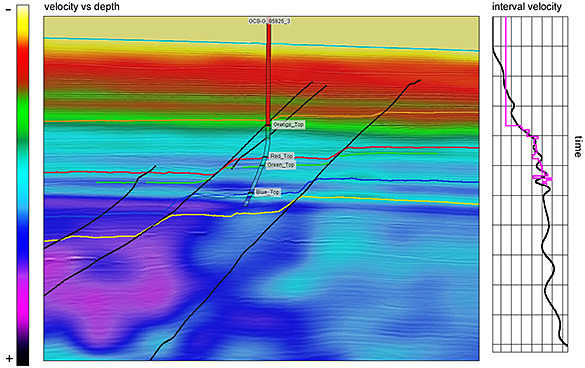Click the time axis label
Image resolution: width=585 pixels, height=368 pixels.
click(578, 147)
